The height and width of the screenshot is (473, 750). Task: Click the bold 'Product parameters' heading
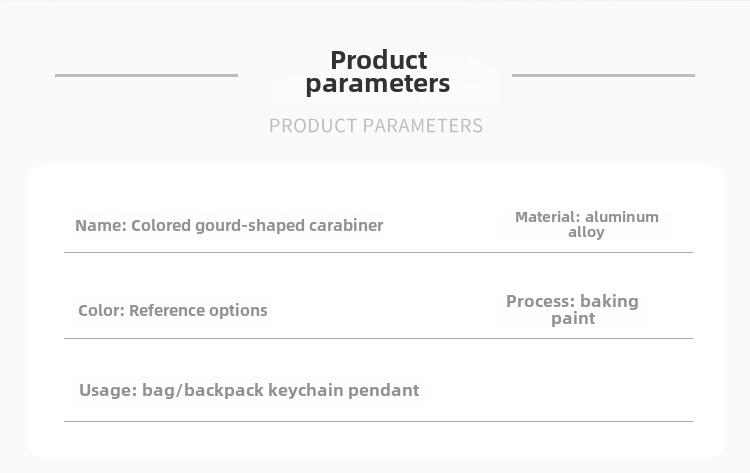tap(378, 72)
